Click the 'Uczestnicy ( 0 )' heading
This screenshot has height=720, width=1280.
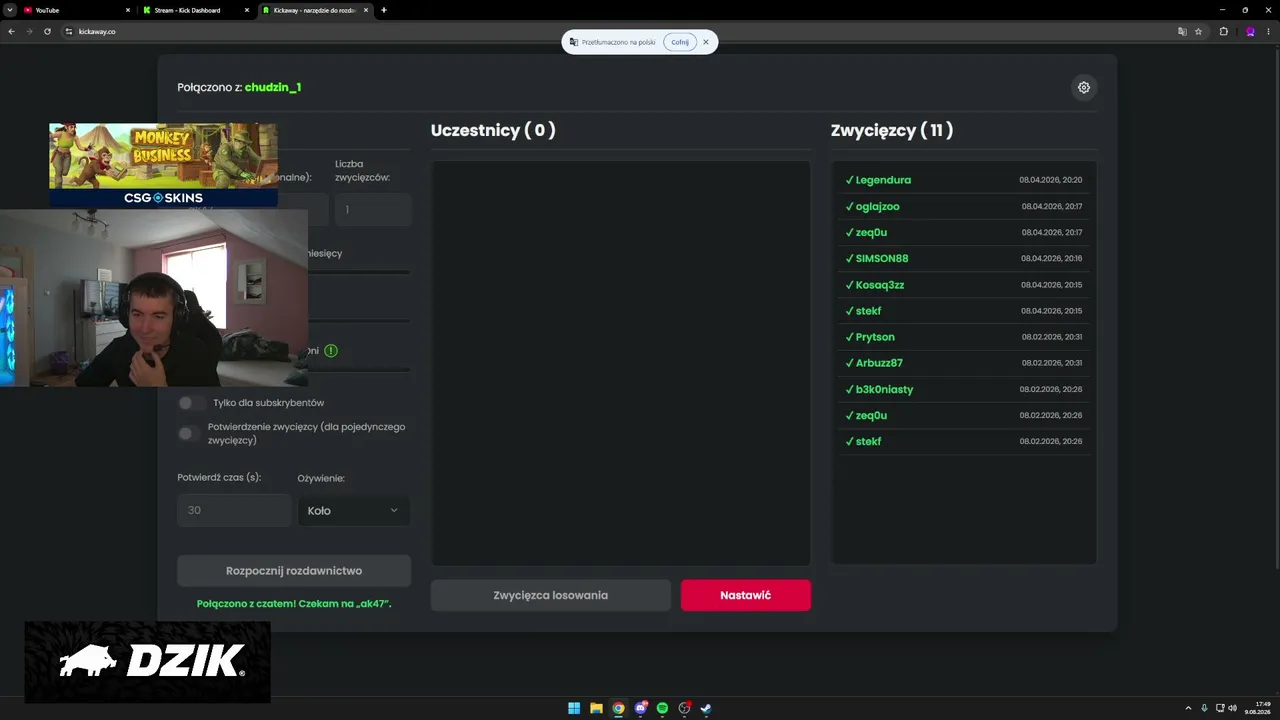(493, 130)
